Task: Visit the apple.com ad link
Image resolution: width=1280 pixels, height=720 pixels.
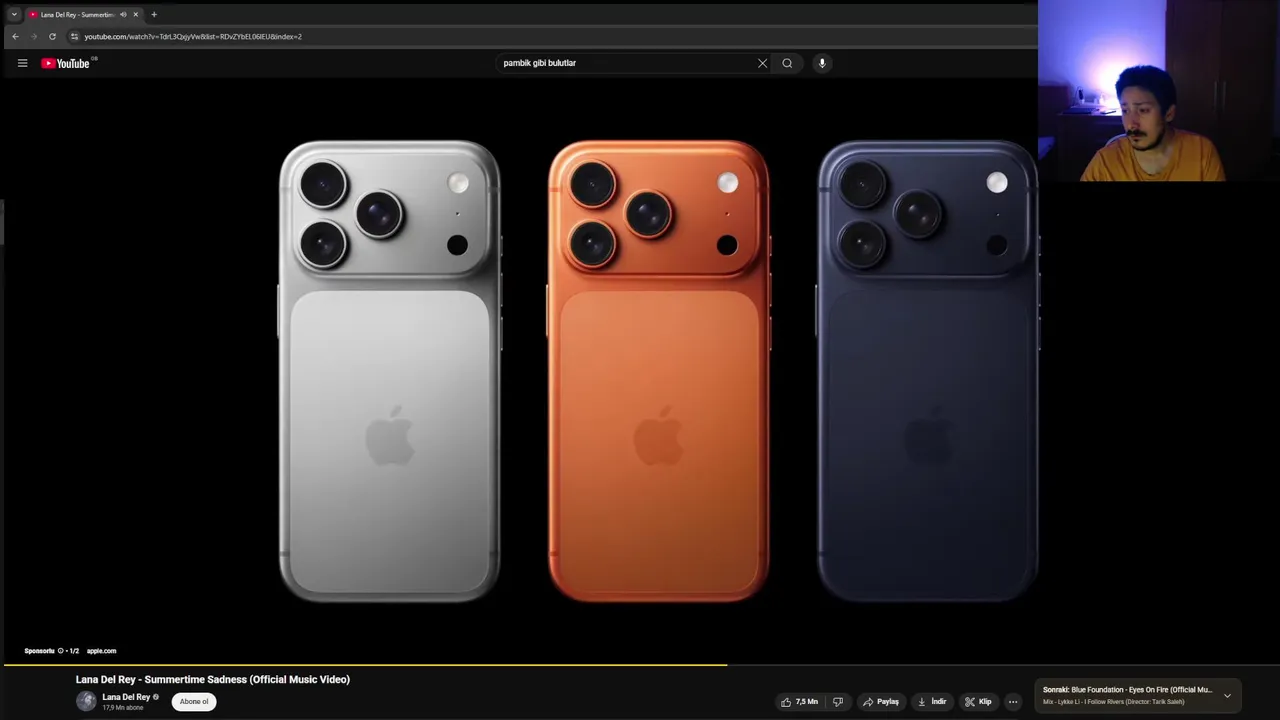Action: (101, 651)
